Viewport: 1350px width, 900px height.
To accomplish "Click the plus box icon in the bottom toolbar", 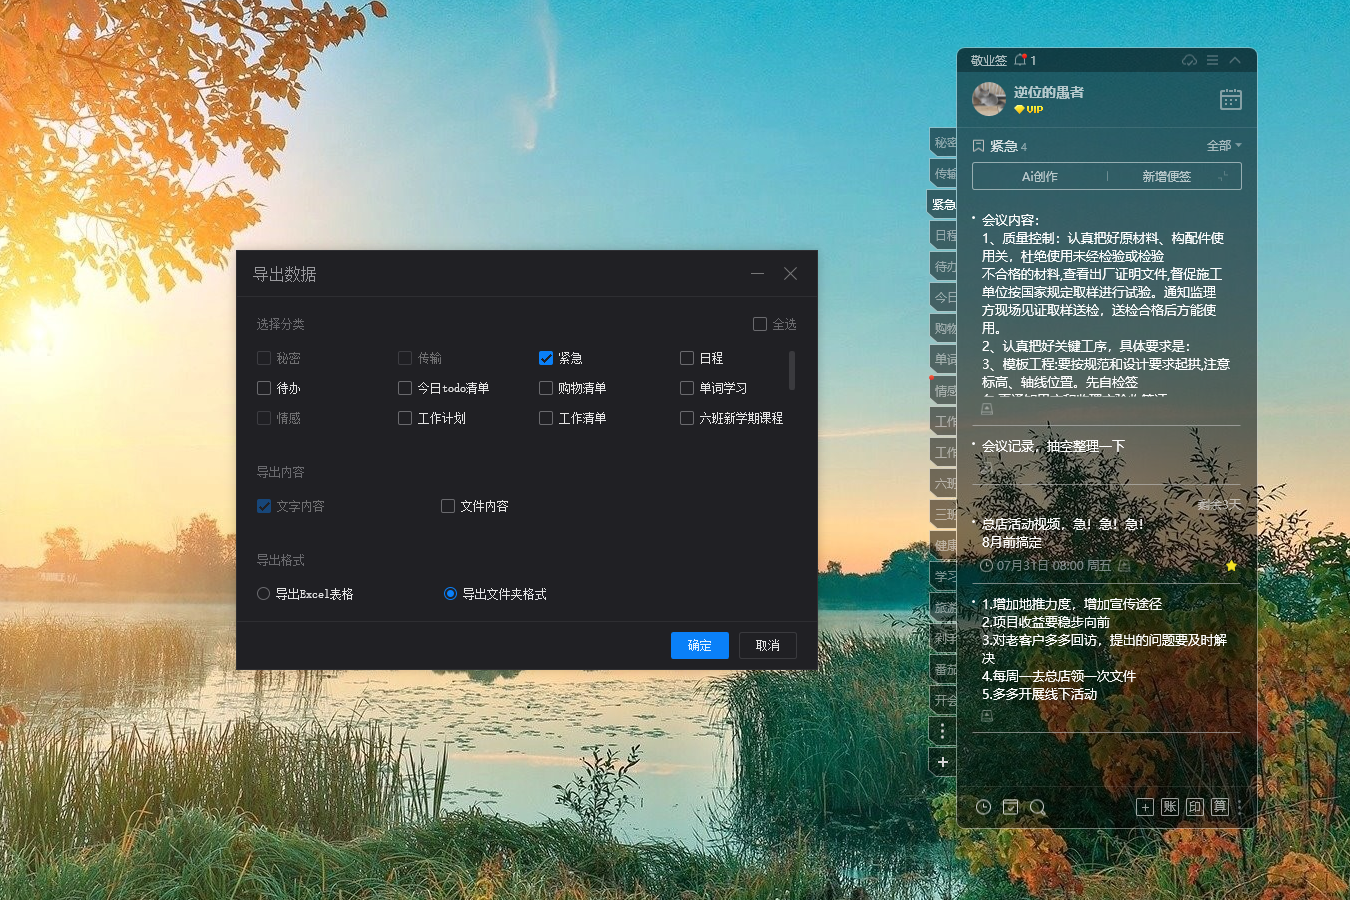I will 1145,807.
